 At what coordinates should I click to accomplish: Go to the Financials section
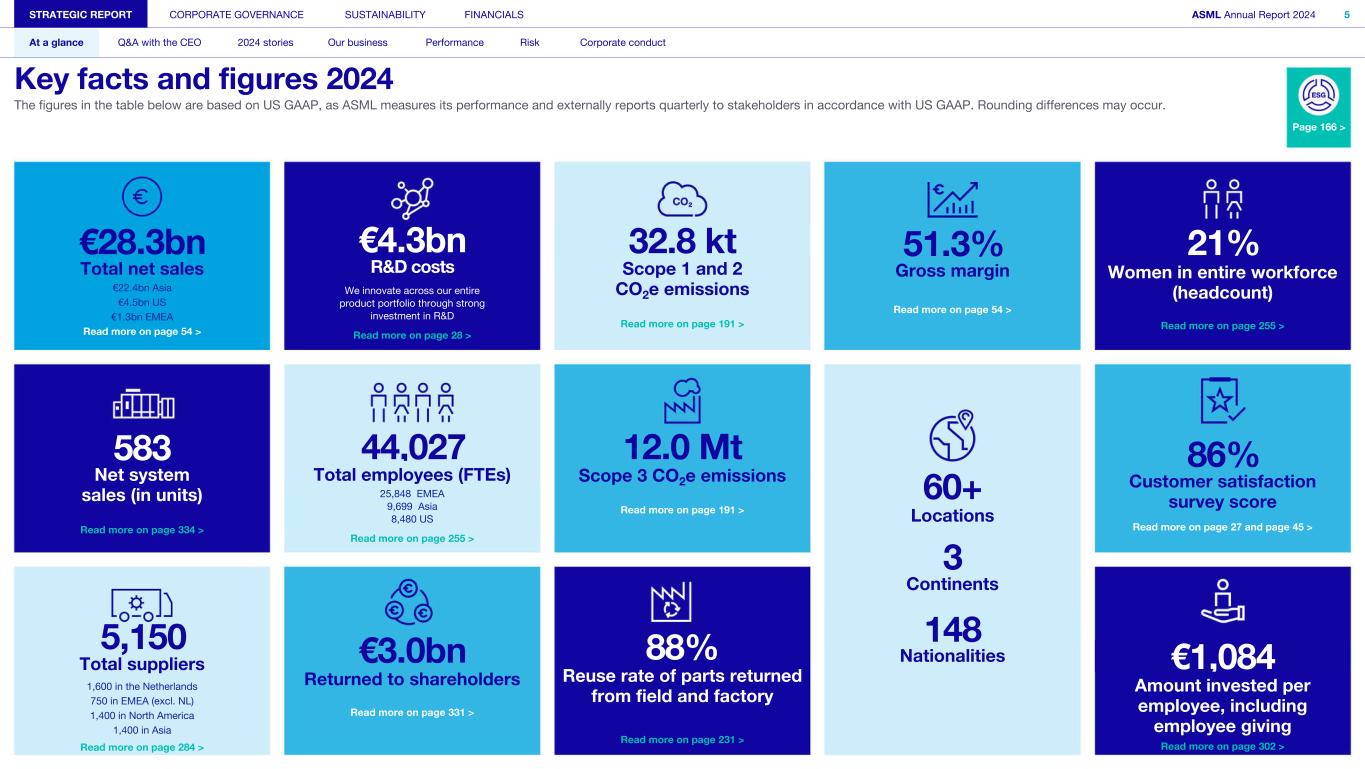494,14
